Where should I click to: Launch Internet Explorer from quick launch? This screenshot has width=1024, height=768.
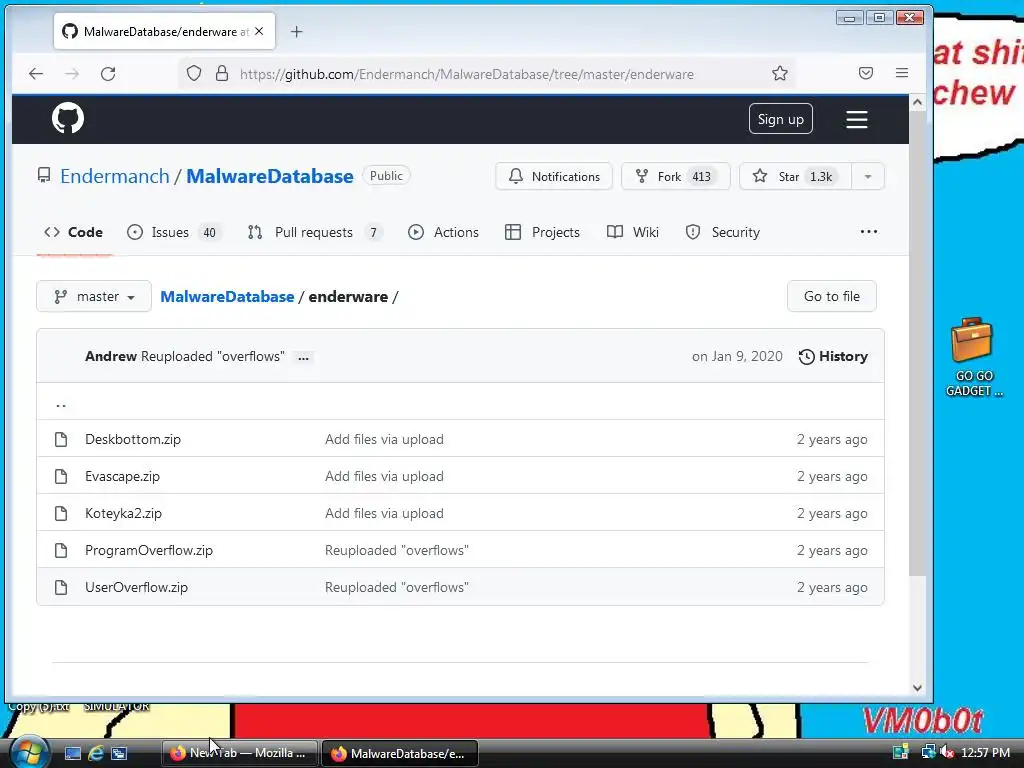pyautogui.click(x=96, y=753)
